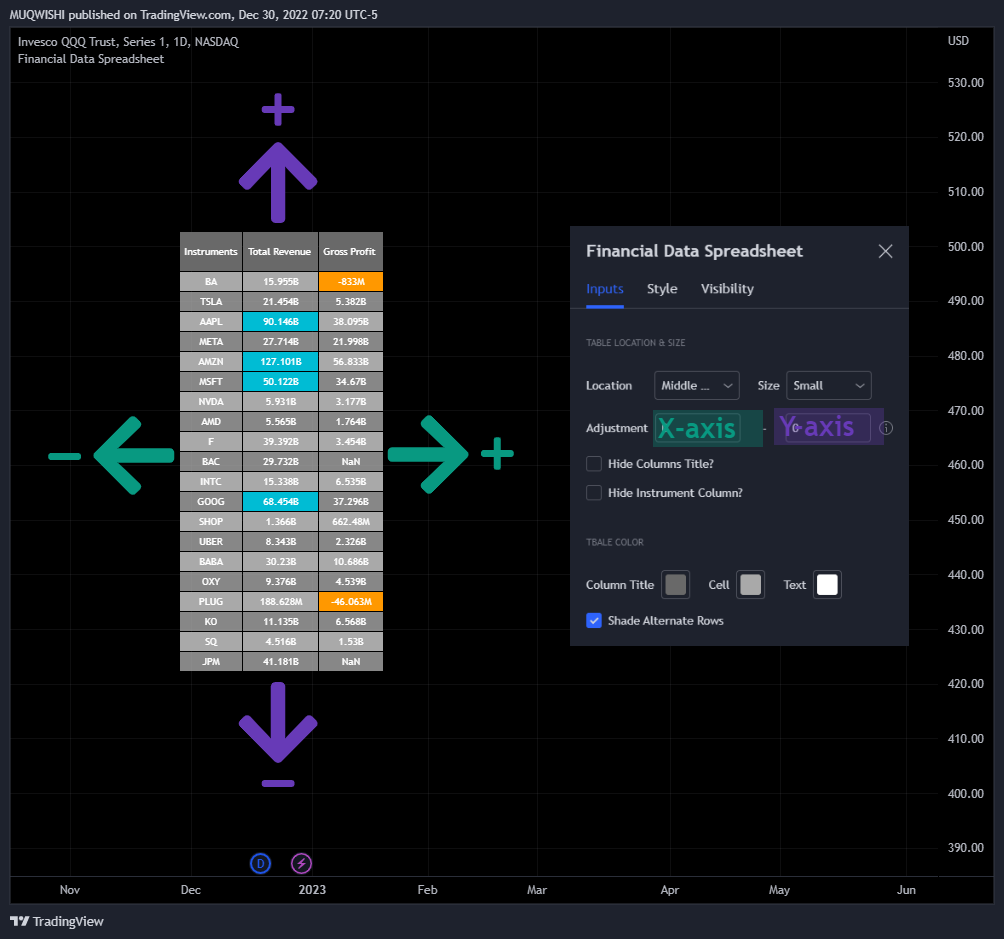The width and height of the screenshot is (1004, 939).
Task: Click the AMZN revenue cell 127.101B
Action: 280,361
